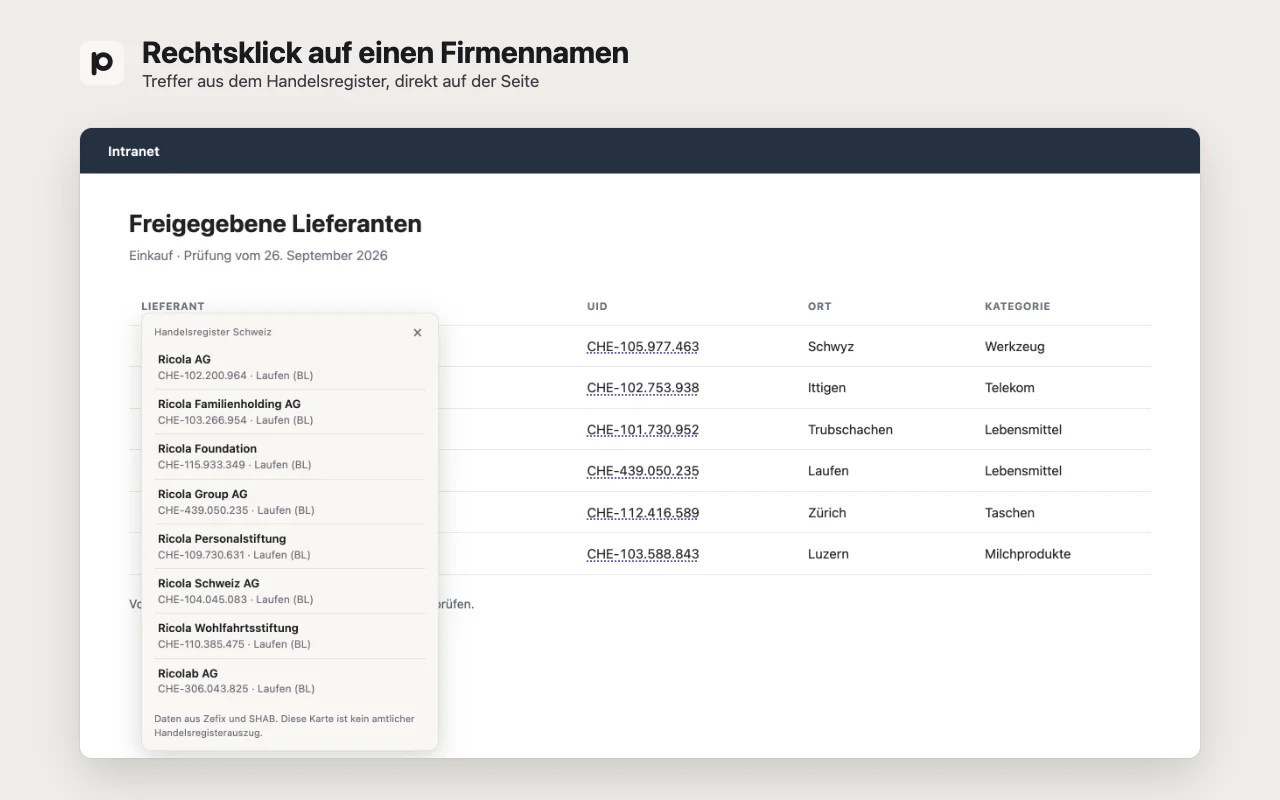The image size is (1280, 800).
Task: Open UID link CHE-102.753.938
Action: click(643, 388)
